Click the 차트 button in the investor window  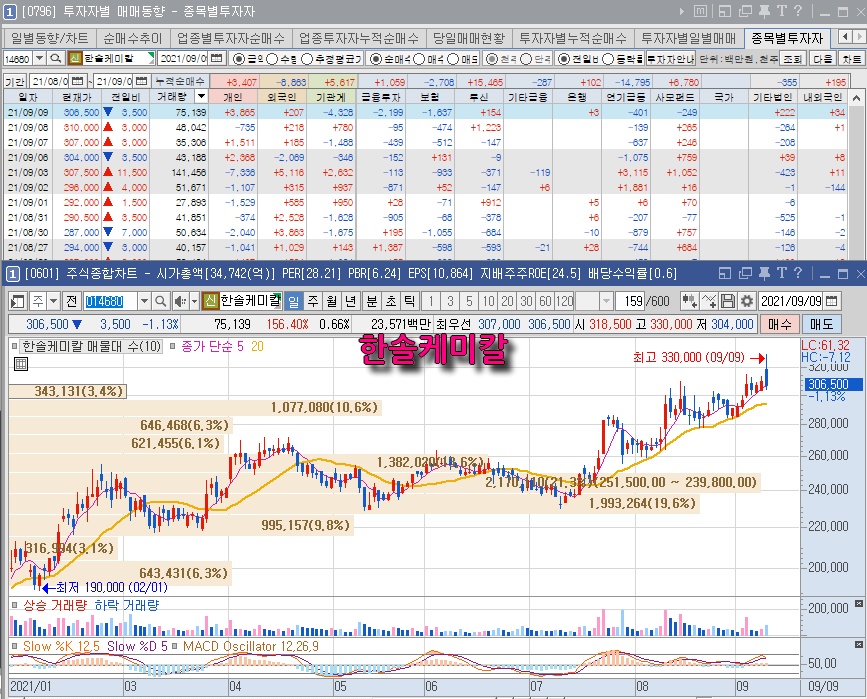point(852,59)
